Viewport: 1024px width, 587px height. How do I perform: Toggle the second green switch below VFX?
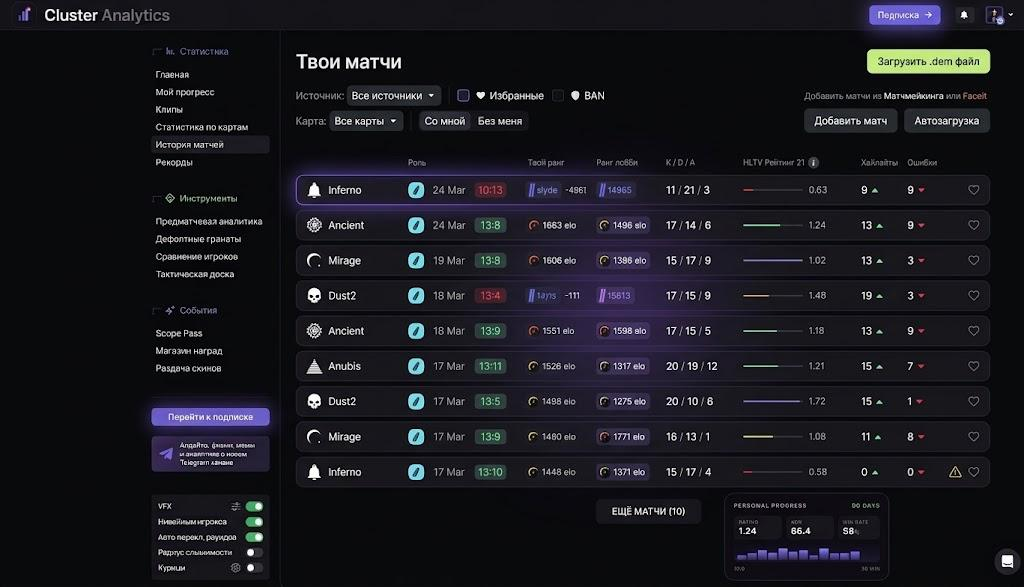(254, 522)
